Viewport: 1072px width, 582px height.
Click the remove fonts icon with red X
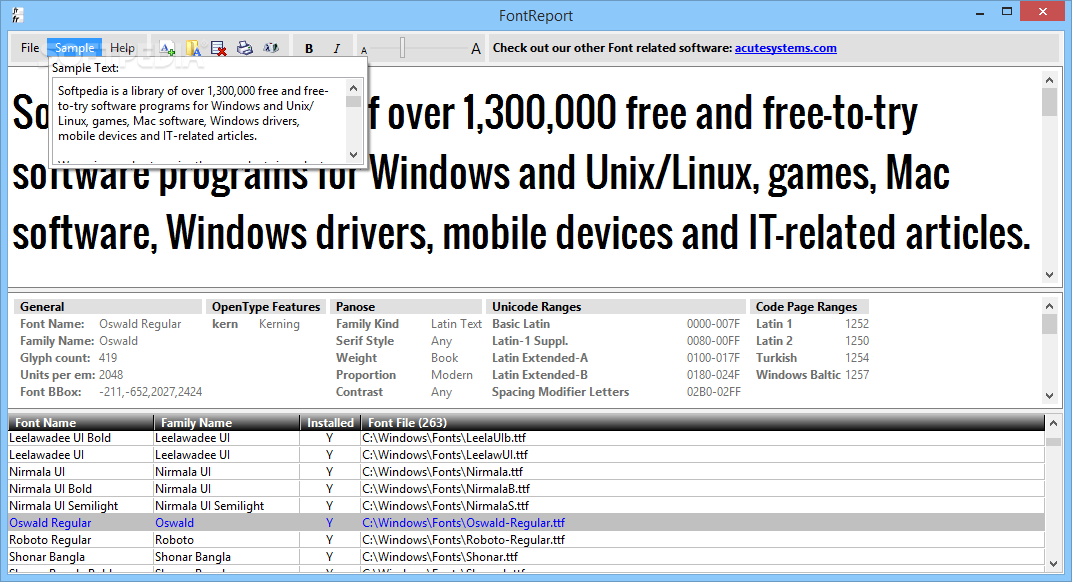click(219, 48)
